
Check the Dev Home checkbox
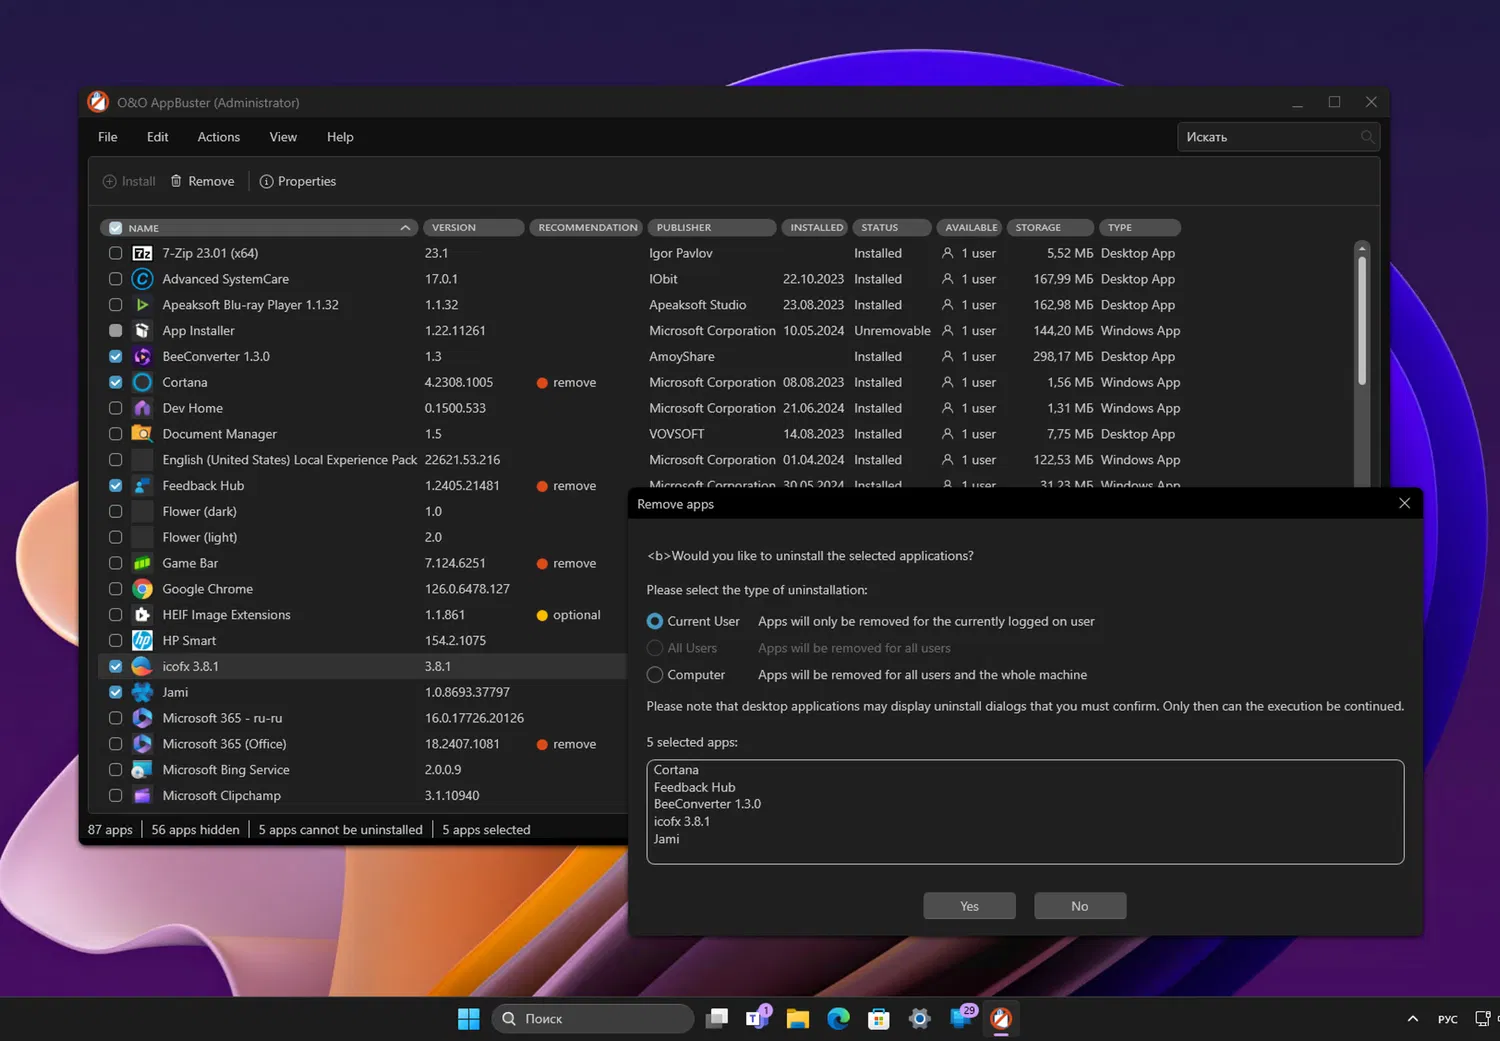[116, 408]
